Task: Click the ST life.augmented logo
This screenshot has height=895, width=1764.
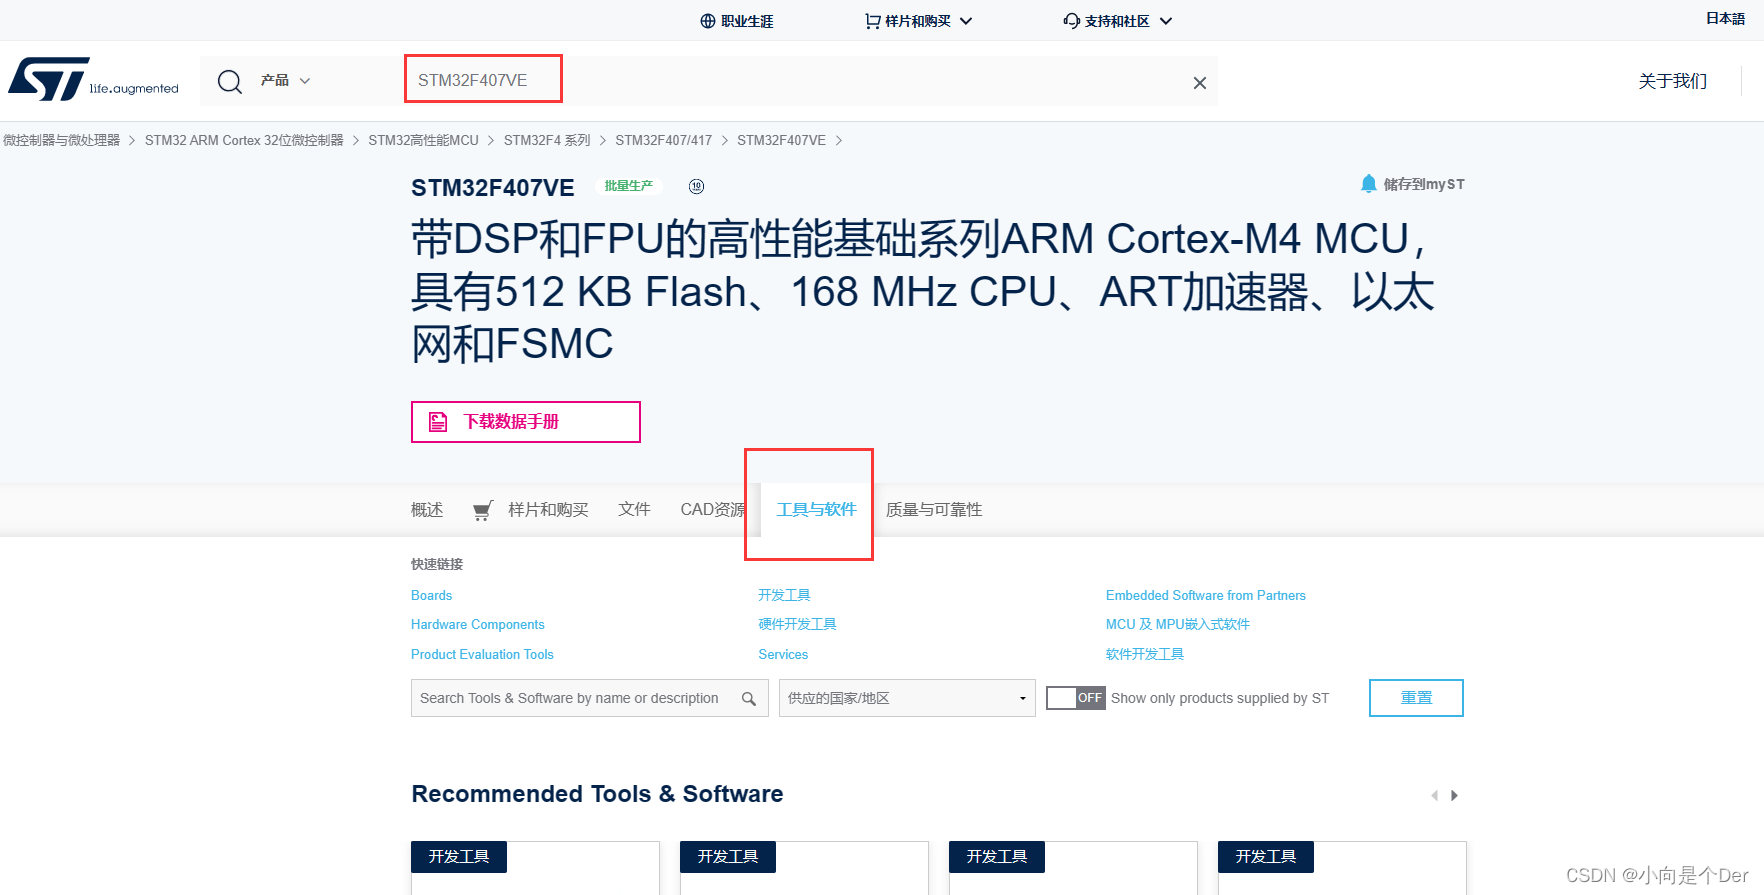Action: (x=93, y=79)
